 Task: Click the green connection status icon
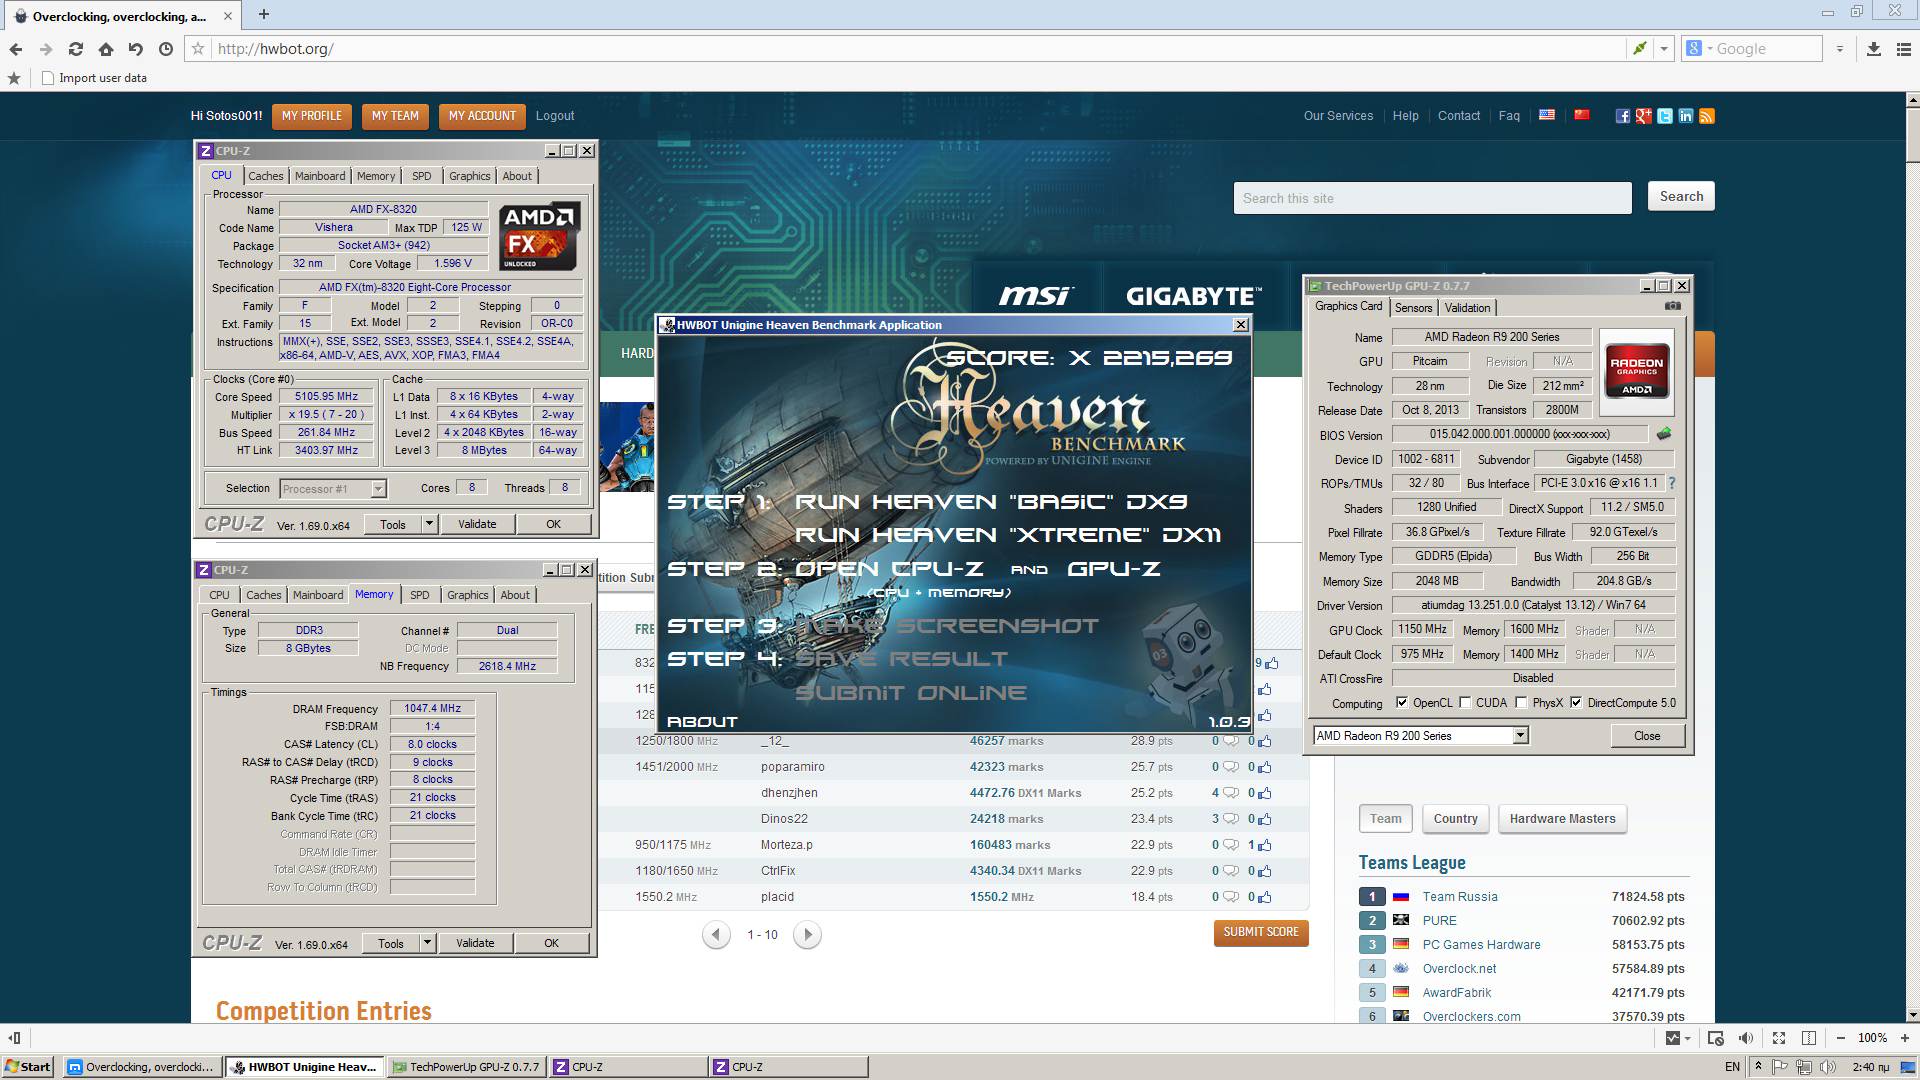point(1639,49)
